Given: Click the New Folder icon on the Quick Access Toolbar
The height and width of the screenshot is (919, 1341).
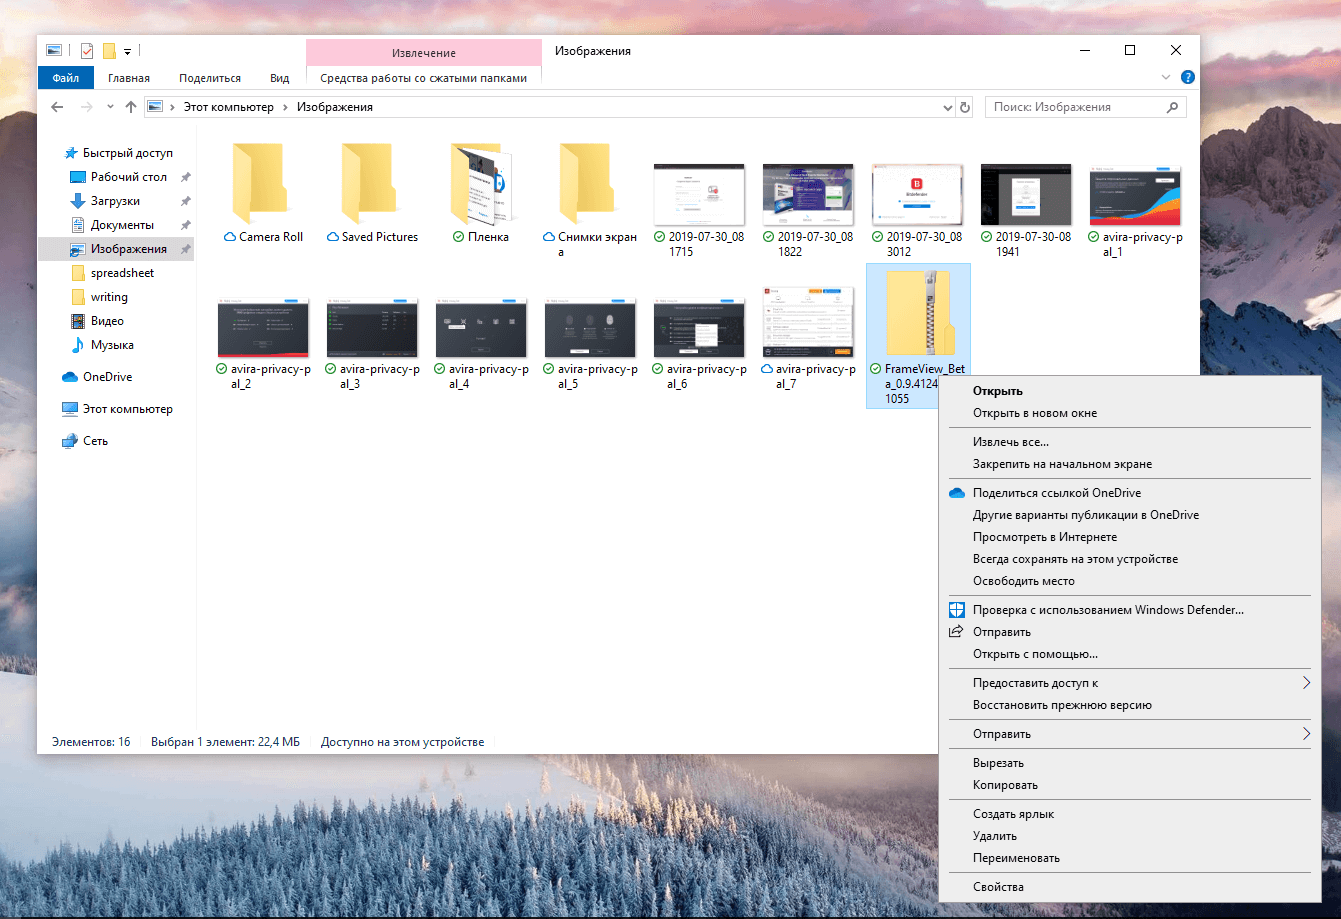Looking at the screenshot, I should [108, 51].
